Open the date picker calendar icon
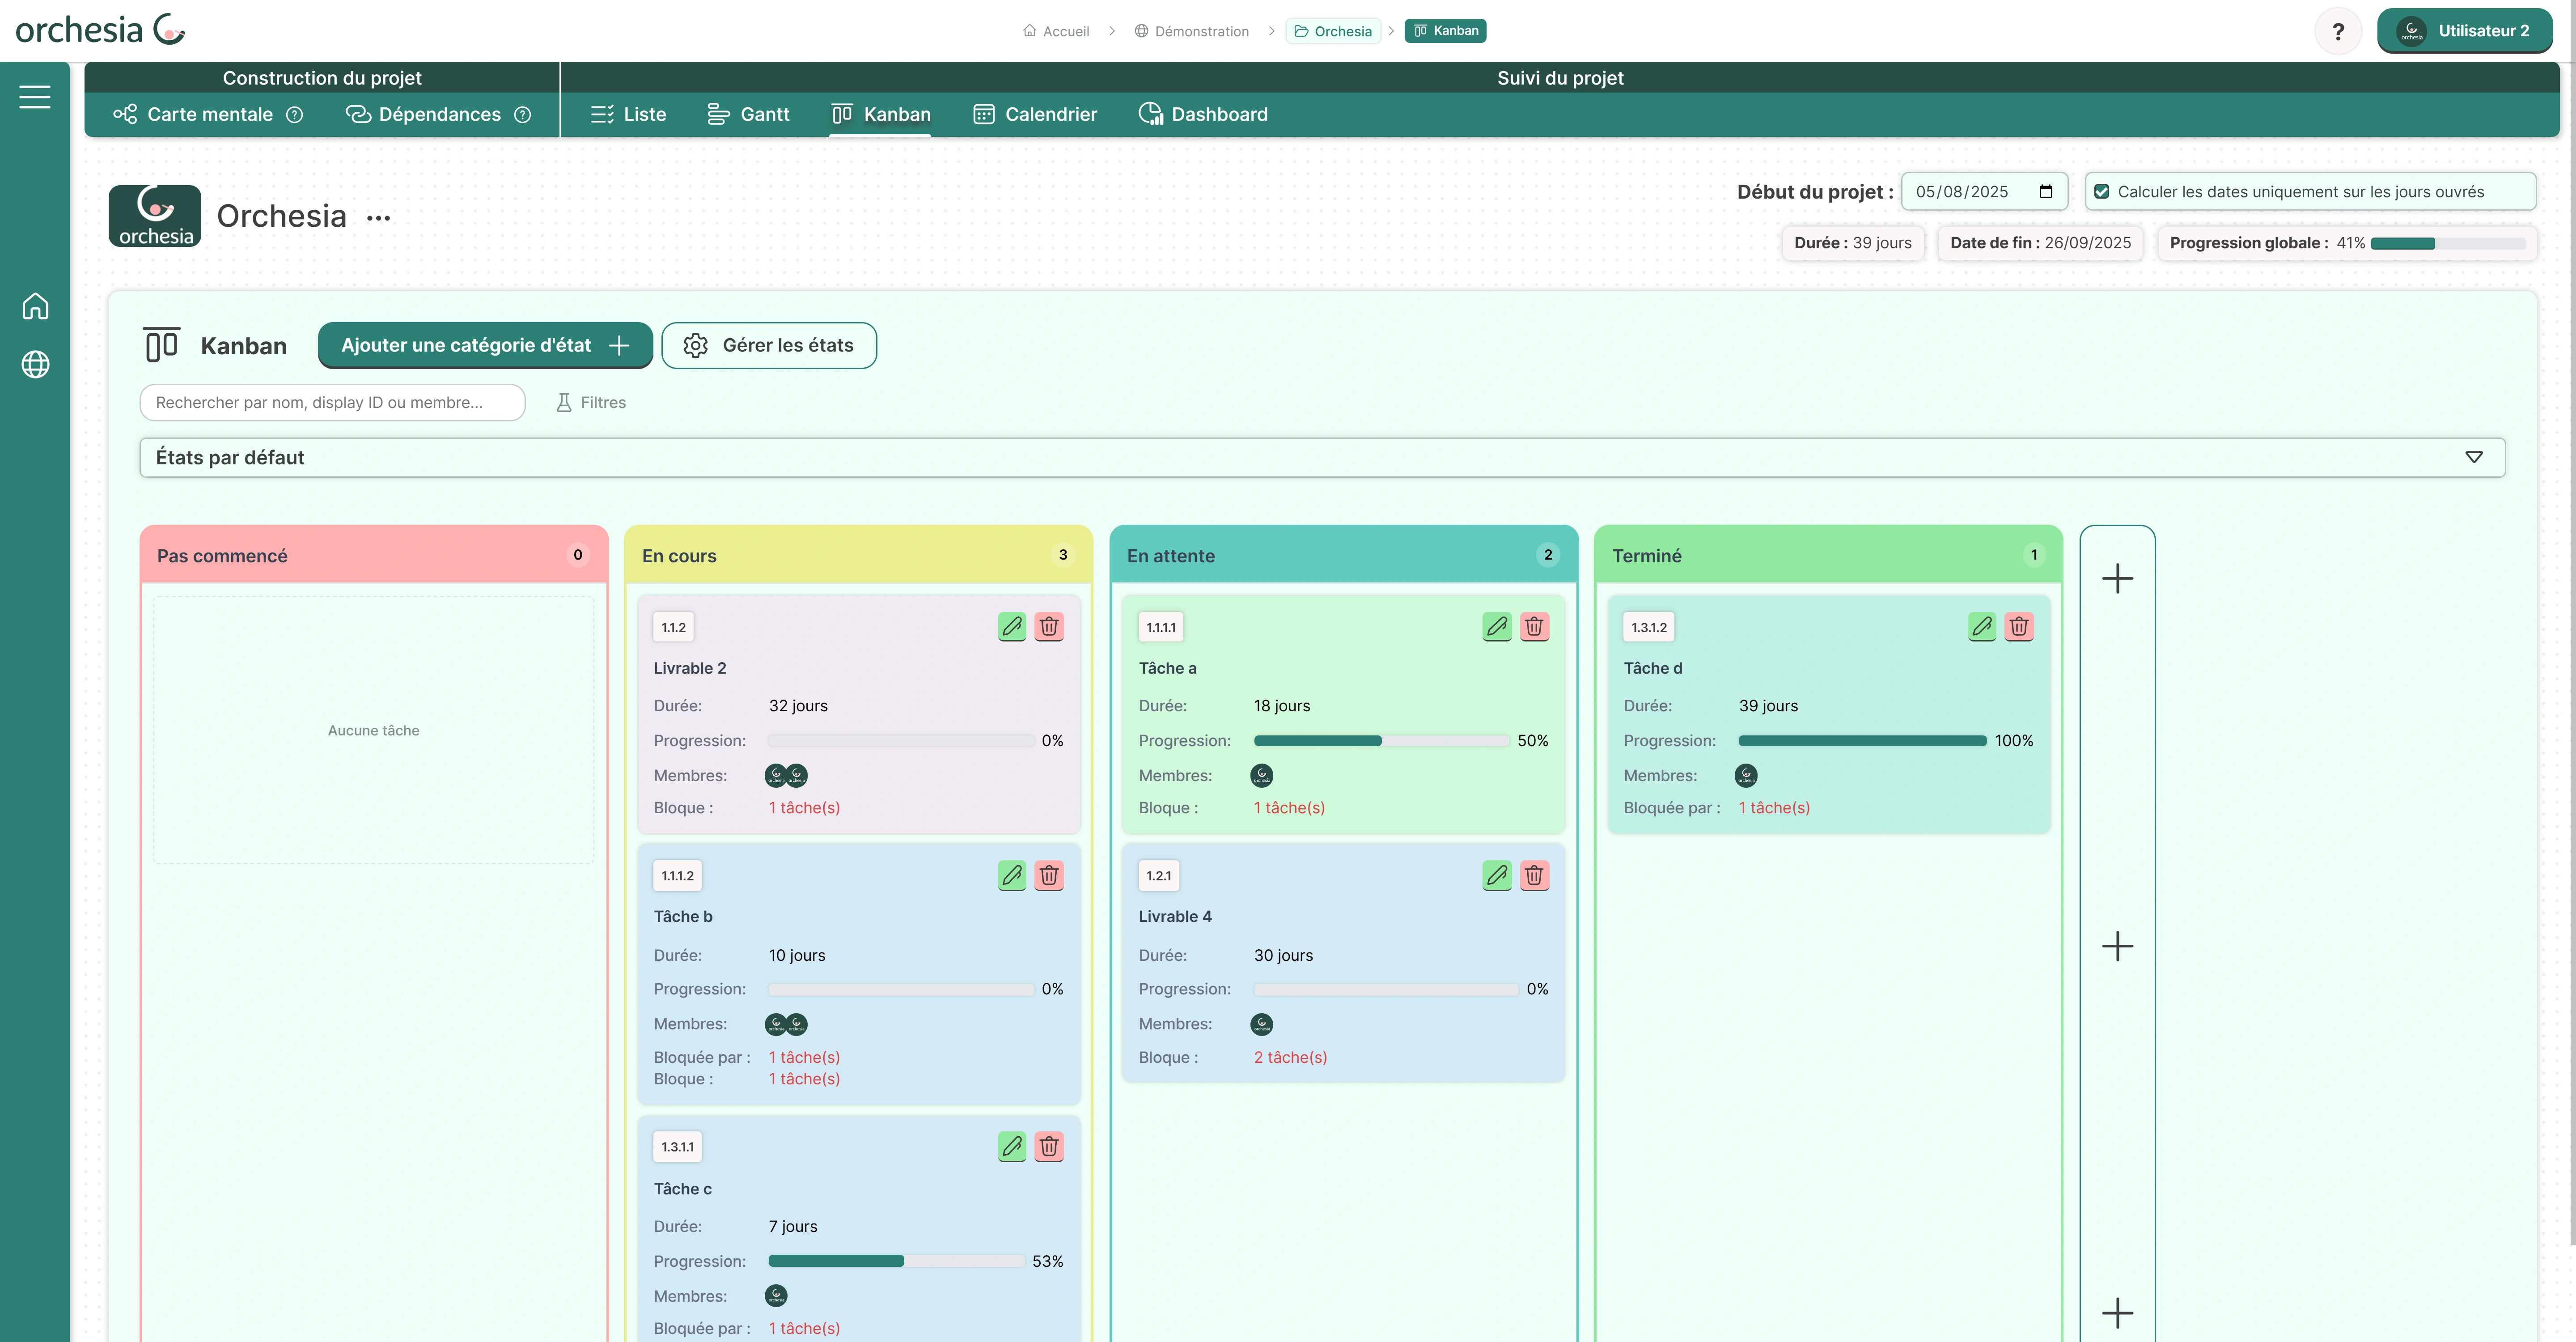The image size is (2576, 1342). click(2046, 192)
